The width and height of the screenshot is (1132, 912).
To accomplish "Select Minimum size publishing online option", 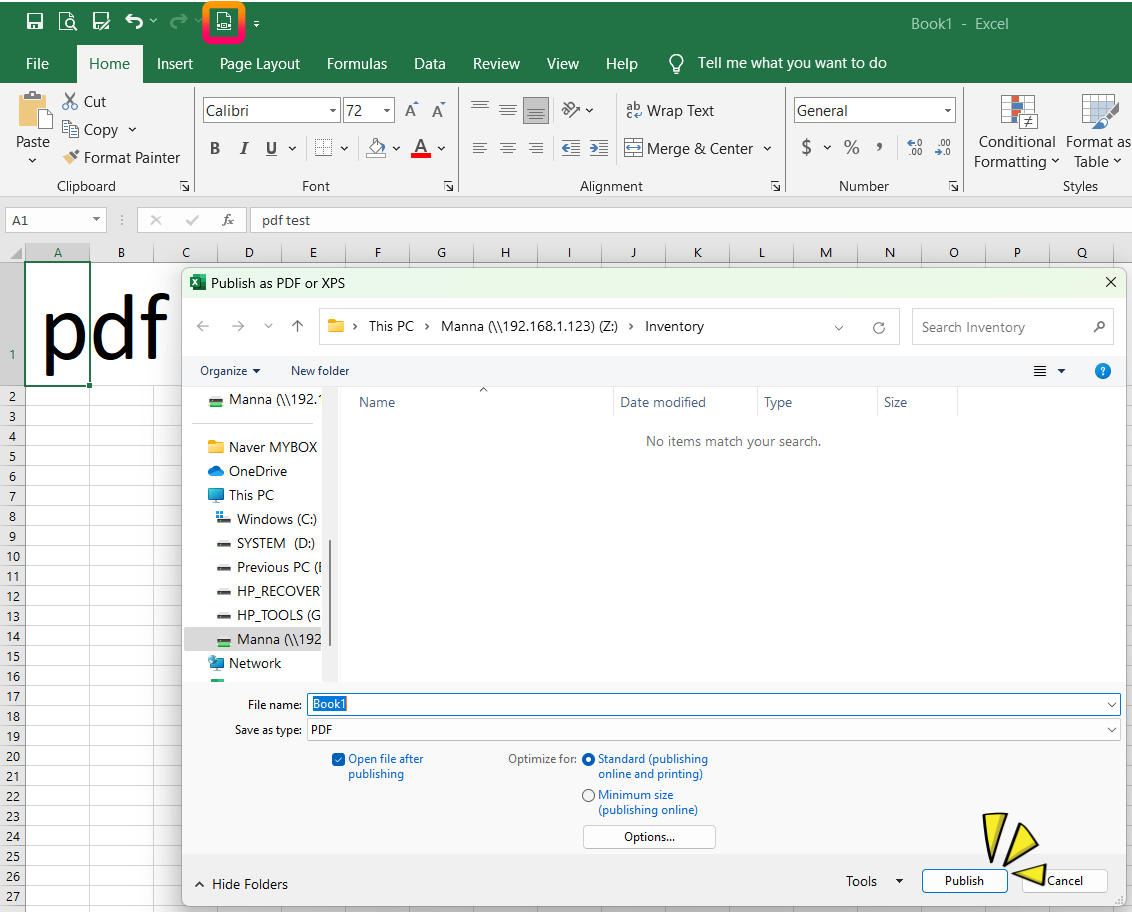I will [588, 795].
